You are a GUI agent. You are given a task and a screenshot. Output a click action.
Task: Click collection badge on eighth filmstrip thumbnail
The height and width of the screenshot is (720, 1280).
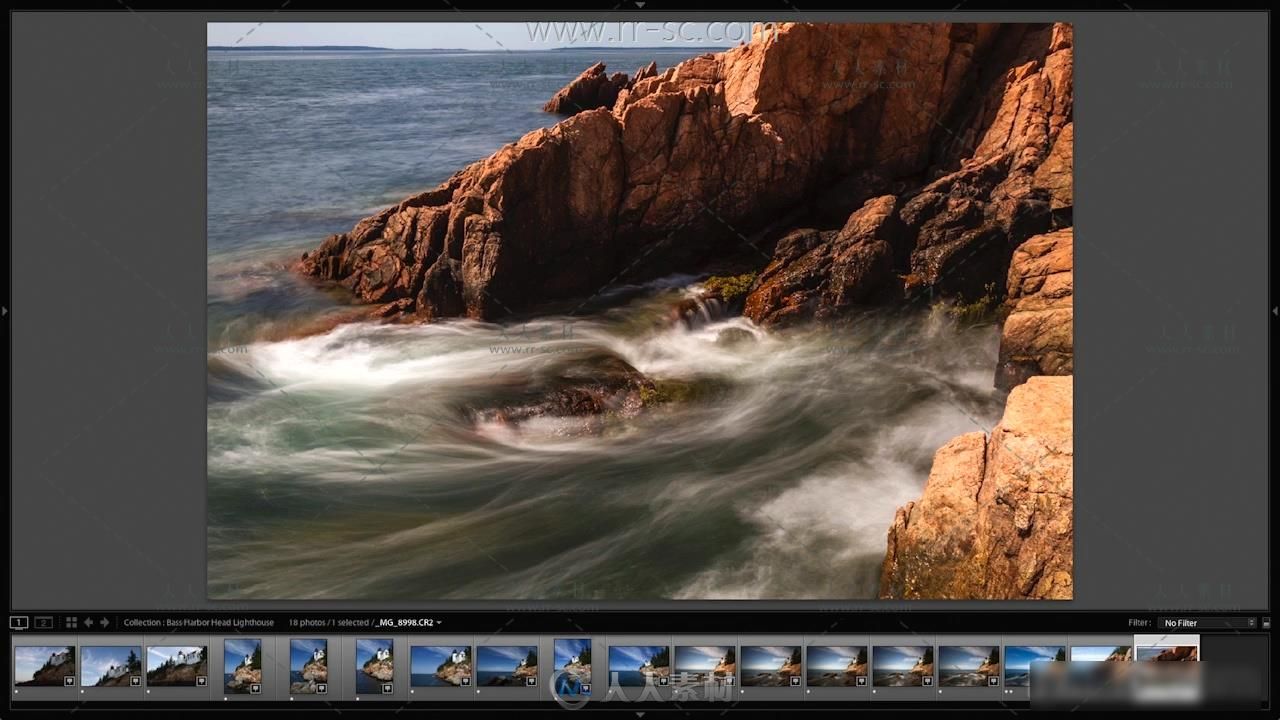pos(531,680)
